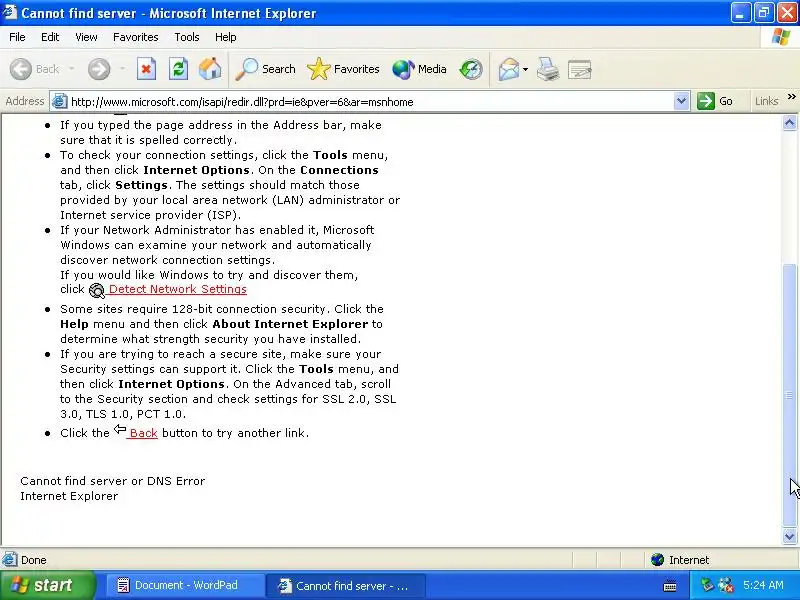Click the Detect Network Settings link

tap(178, 289)
